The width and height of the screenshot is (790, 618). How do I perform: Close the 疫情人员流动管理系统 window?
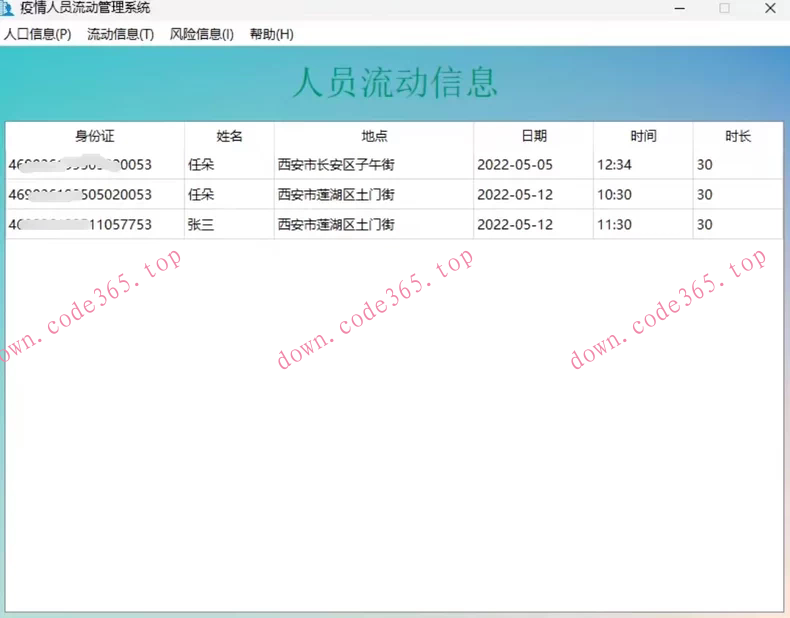pos(770,8)
